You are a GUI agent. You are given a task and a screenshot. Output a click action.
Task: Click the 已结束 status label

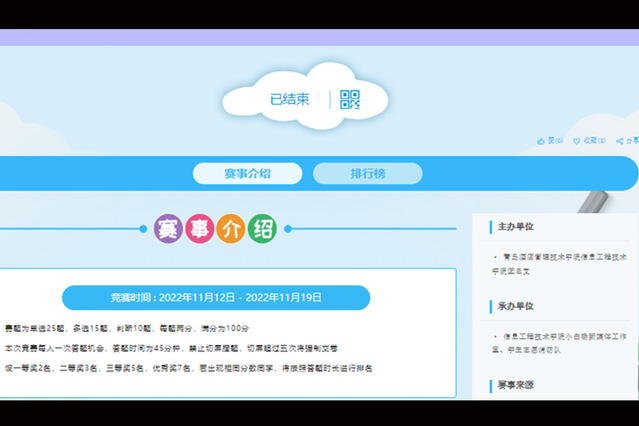[x=289, y=99]
